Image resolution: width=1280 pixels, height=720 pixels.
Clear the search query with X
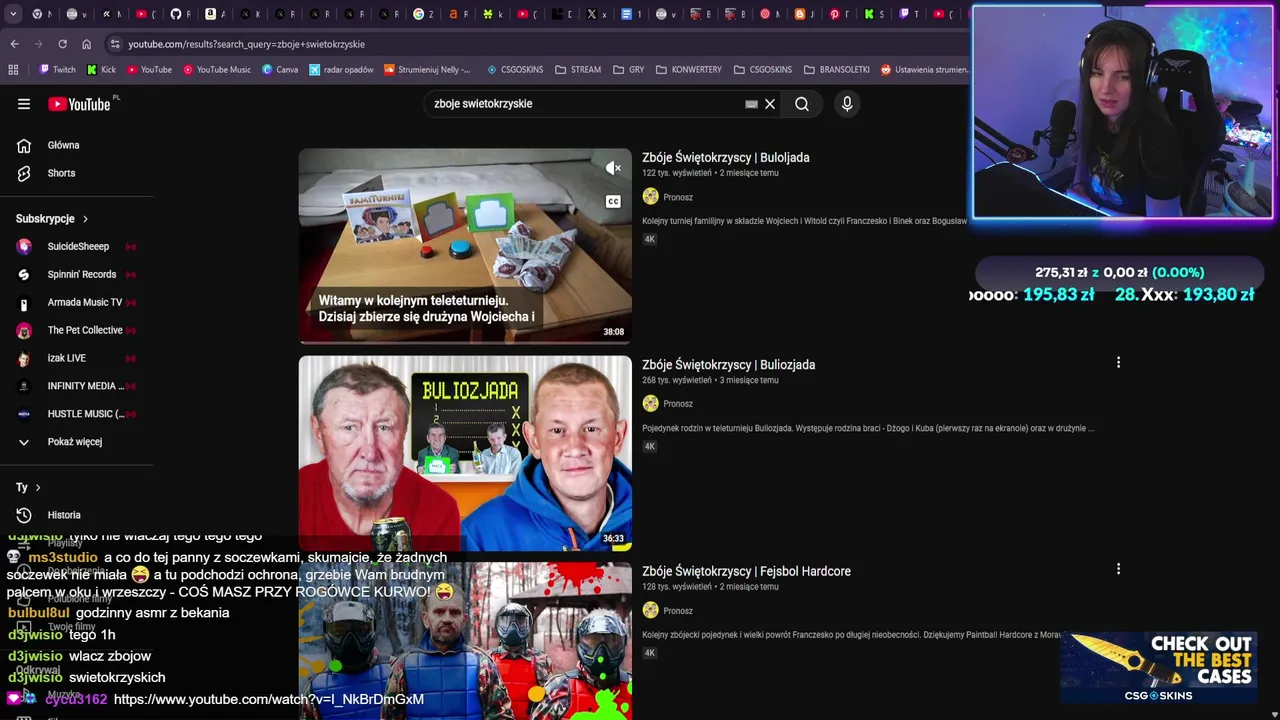pyautogui.click(x=770, y=104)
